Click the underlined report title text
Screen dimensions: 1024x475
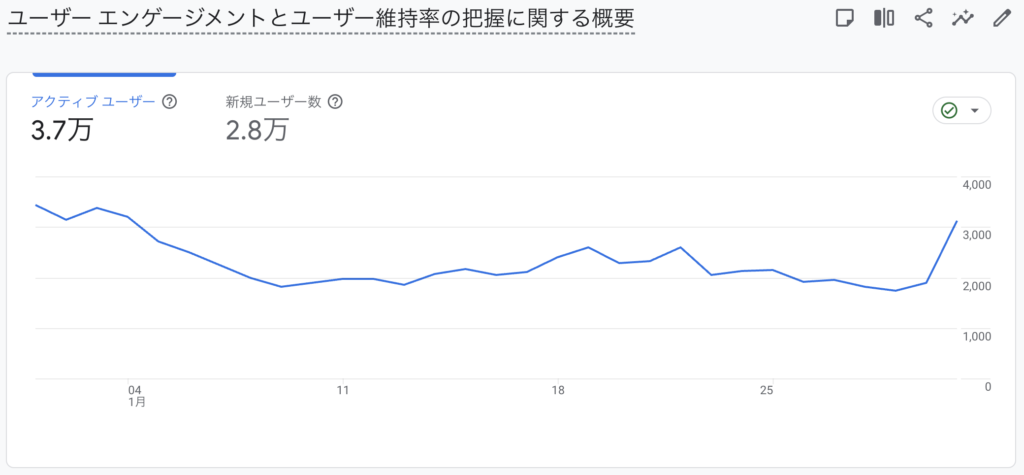tap(320, 20)
